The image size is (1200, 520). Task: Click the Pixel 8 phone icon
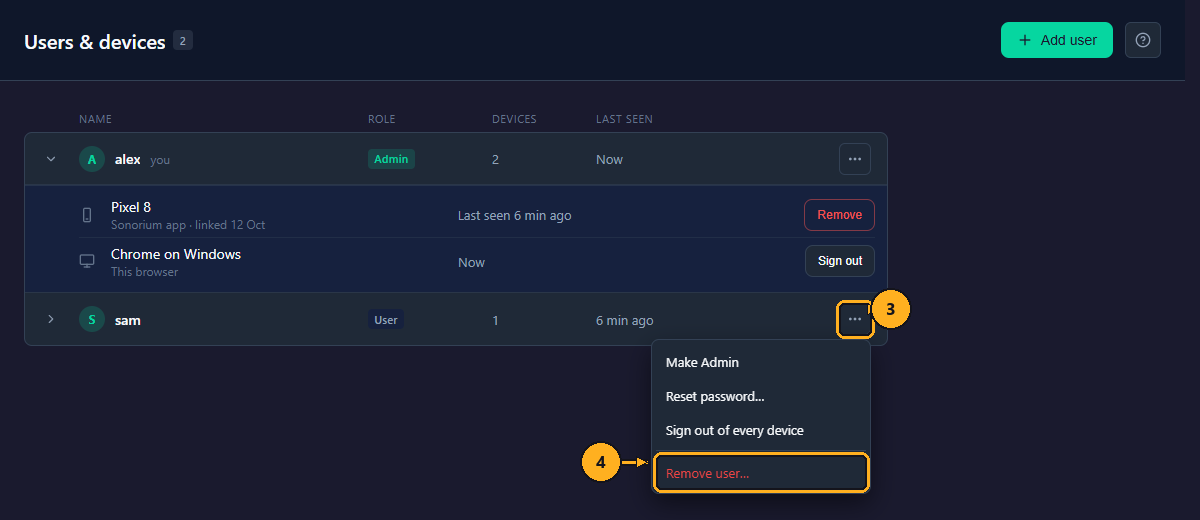[x=87, y=215]
